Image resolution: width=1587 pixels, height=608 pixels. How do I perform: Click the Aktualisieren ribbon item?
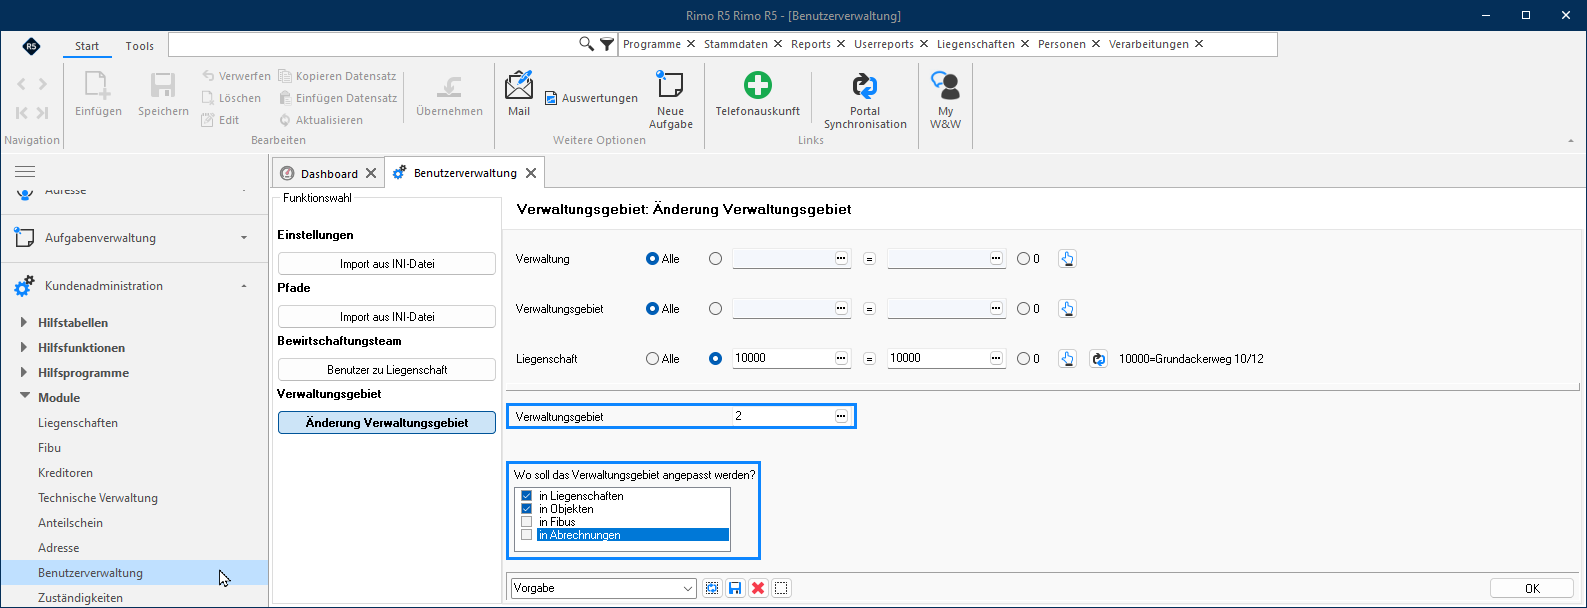click(x=320, y=120)
